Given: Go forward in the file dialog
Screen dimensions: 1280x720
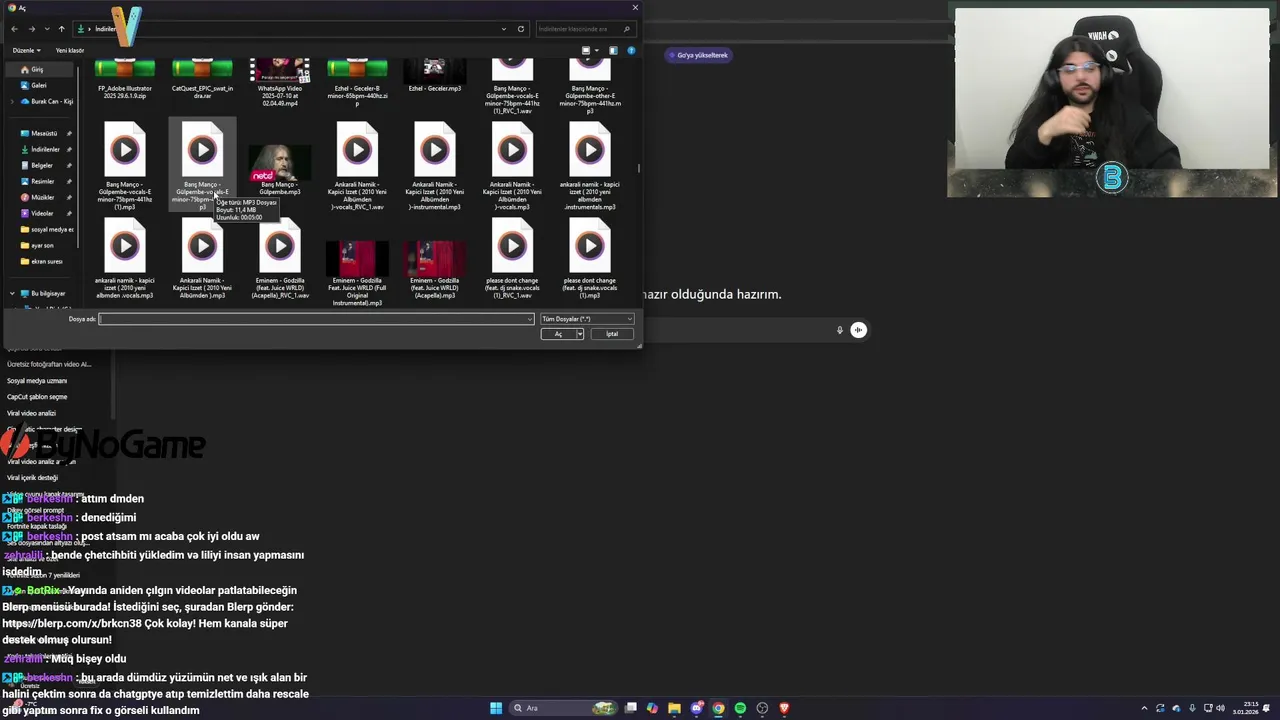Looking at the screenshot, I should [31, 29].
